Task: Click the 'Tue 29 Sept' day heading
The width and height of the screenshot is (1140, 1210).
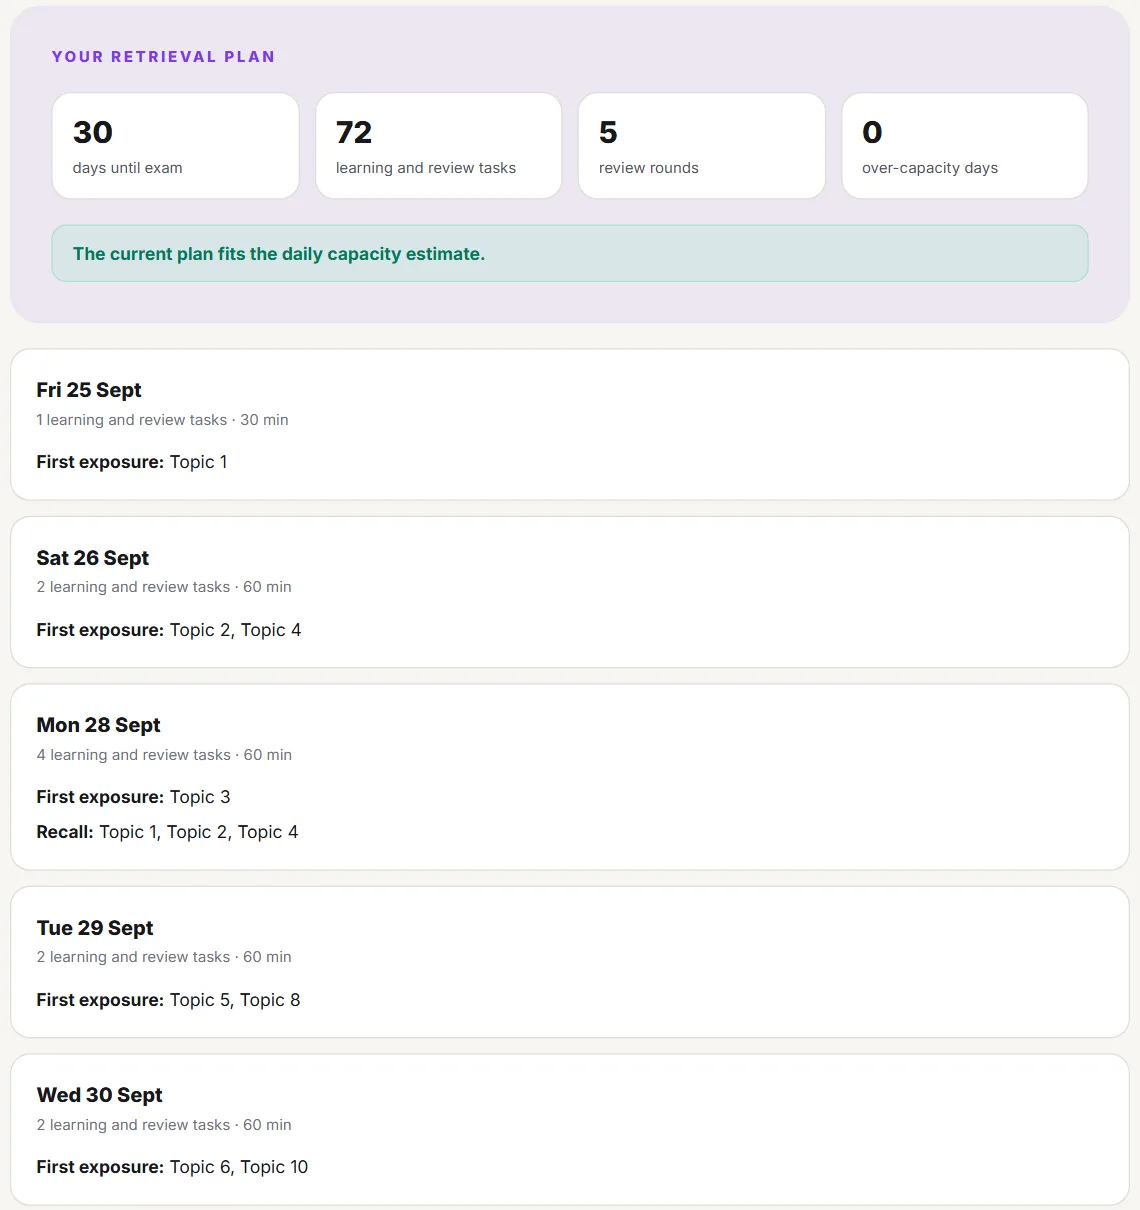Action: click(x=95, y=928)
